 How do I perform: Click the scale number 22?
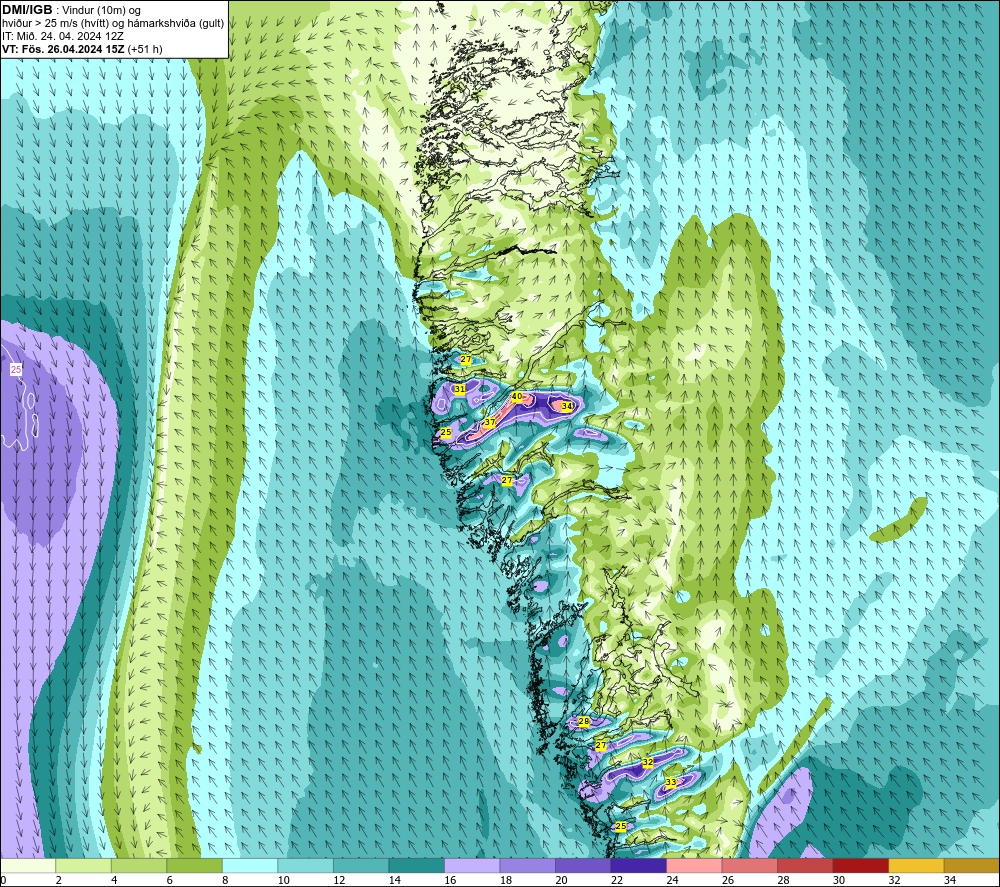tap(617, 880)
